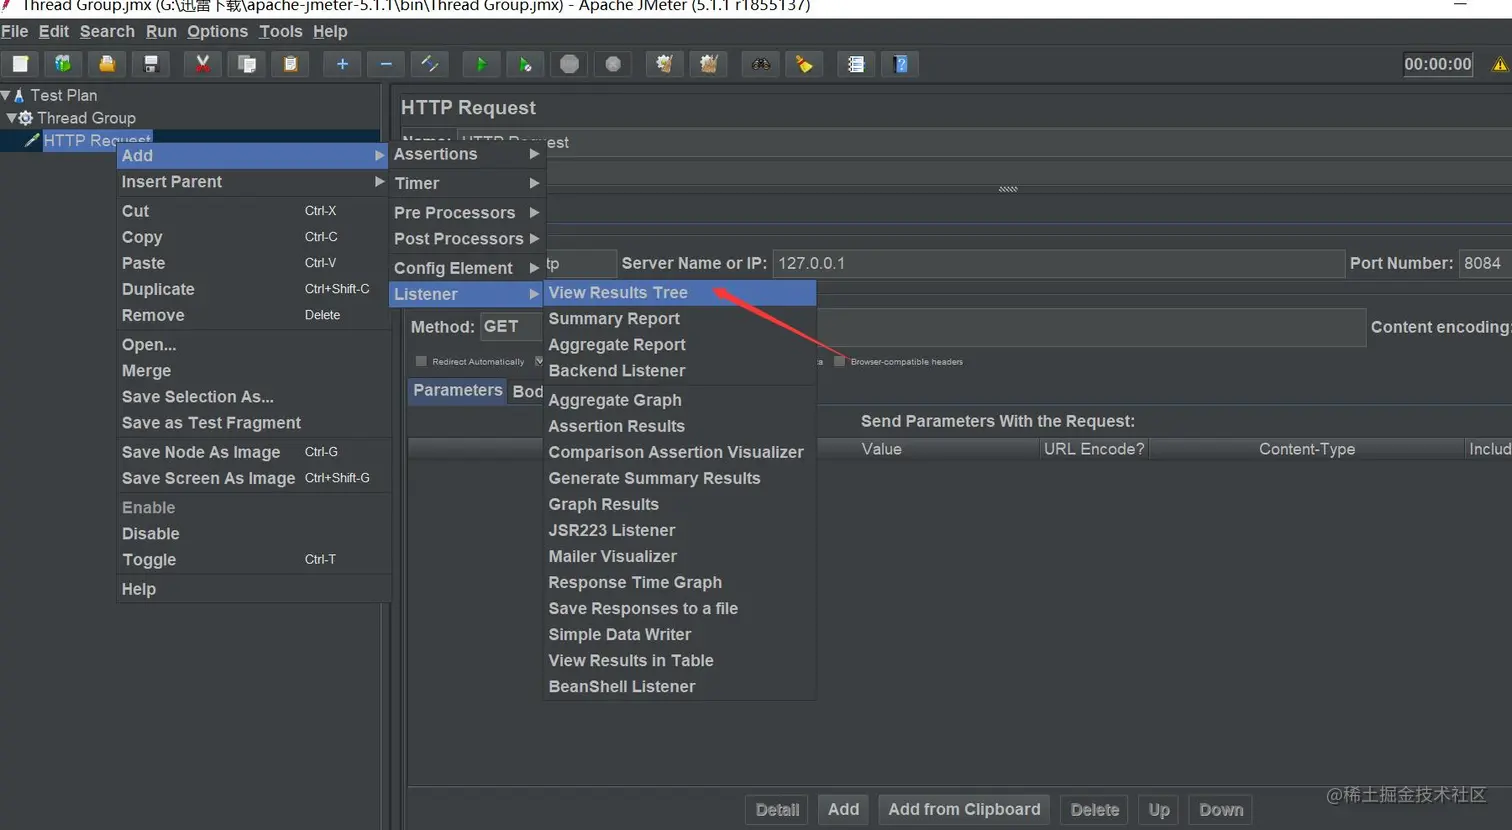Click the Collapse All minus icon
The image size is (1512, 830).
point(386,64)
